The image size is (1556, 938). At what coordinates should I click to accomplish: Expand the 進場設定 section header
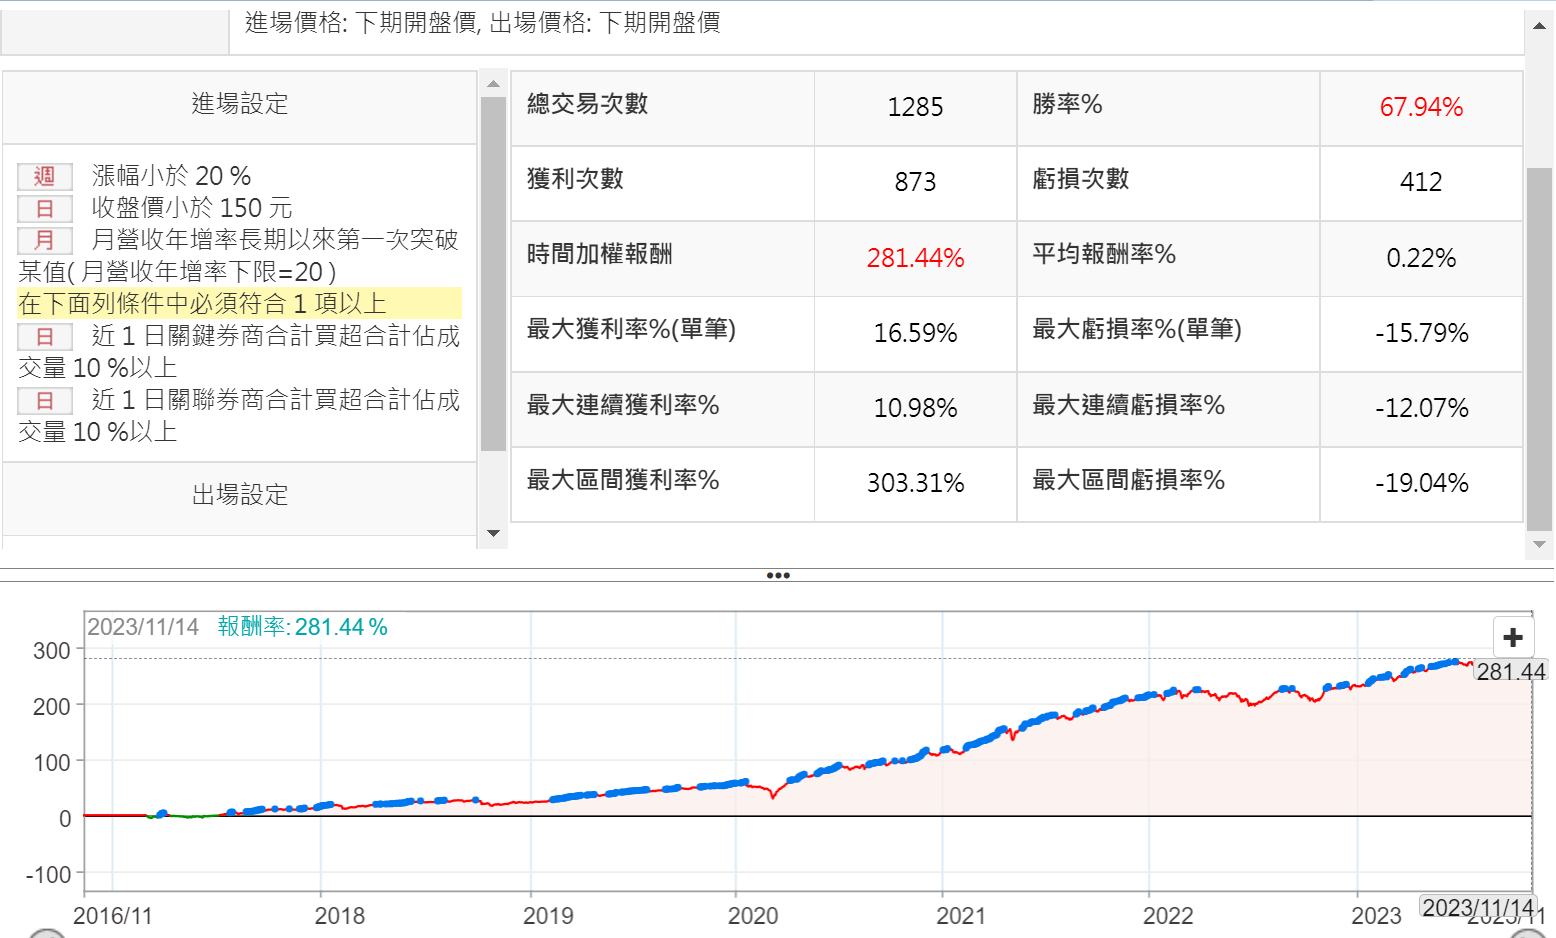tap(239, 104)
